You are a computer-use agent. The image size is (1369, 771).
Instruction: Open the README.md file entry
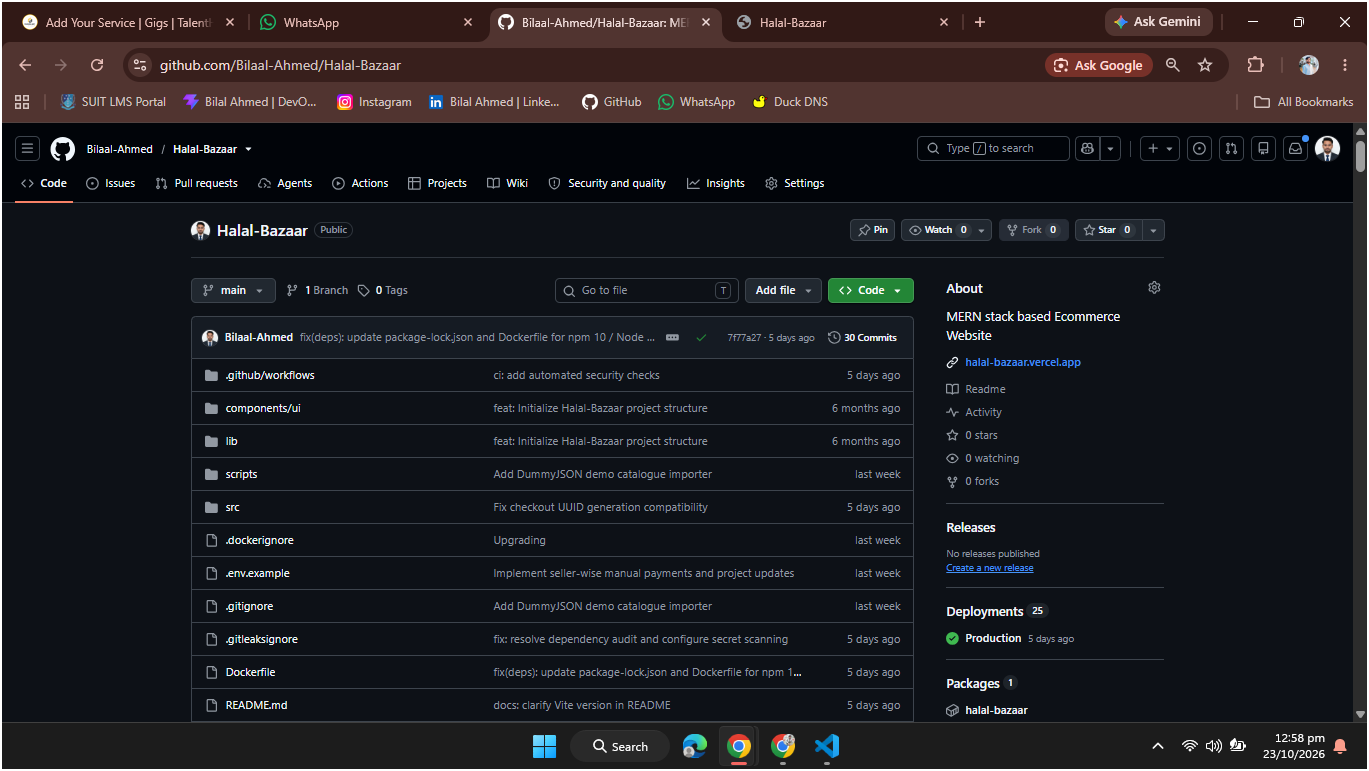point(256,705)
